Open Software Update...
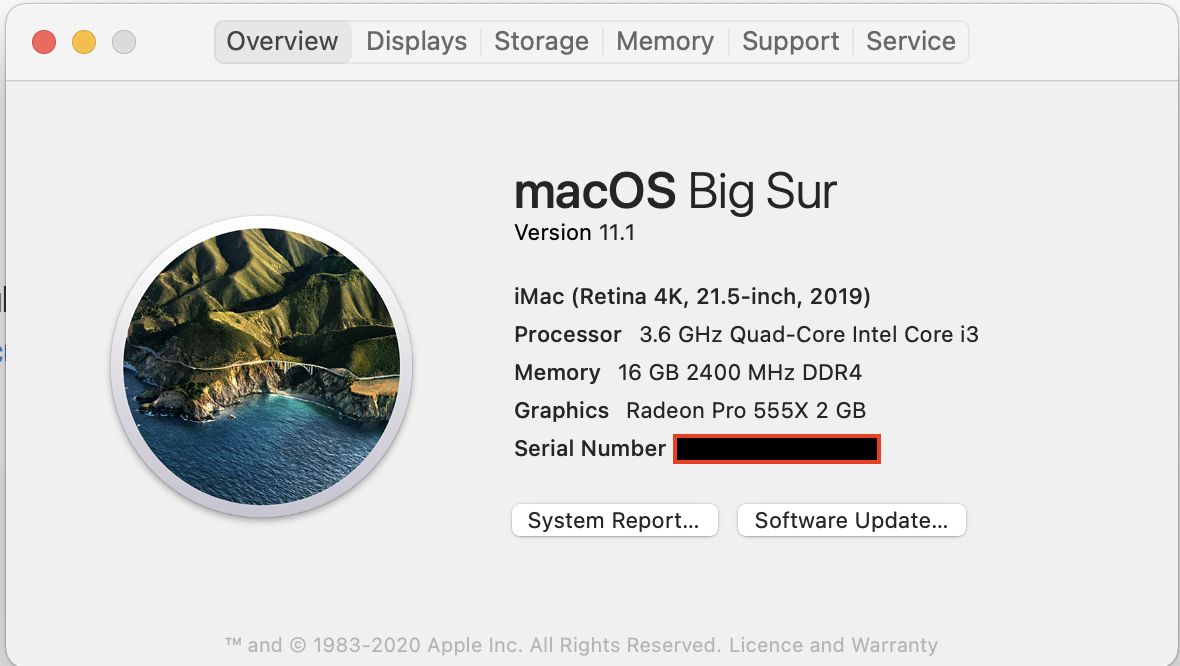The image size is (1180, 666). click(851, 520)
